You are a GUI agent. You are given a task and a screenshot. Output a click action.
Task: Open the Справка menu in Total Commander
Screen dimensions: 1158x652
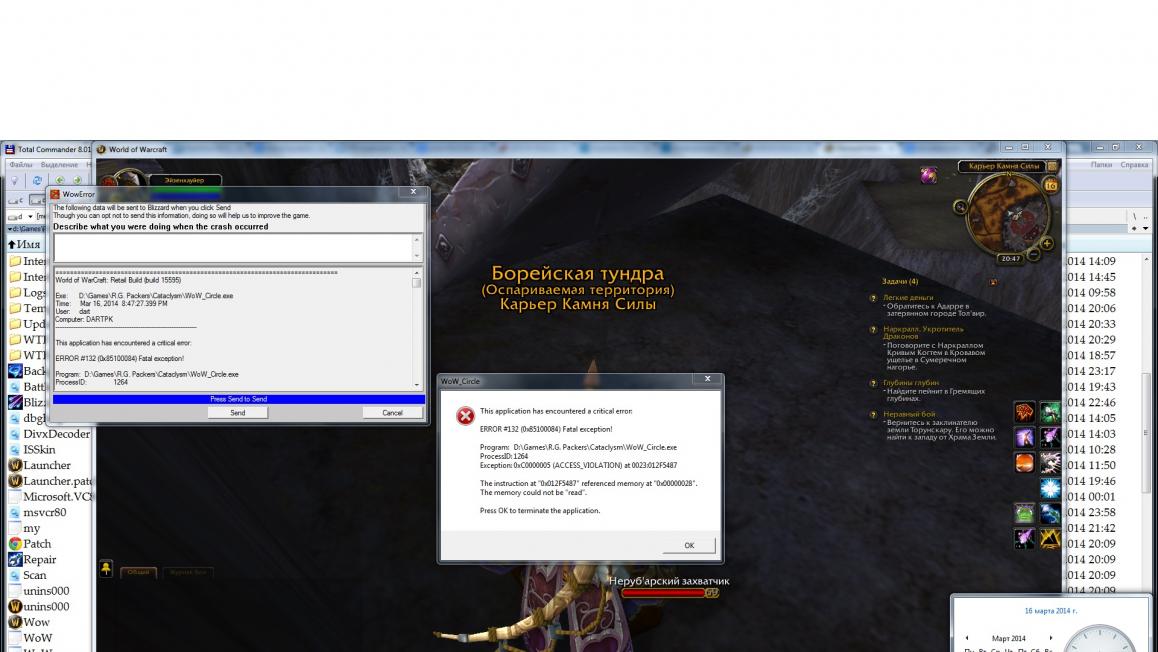point(1134,165)
